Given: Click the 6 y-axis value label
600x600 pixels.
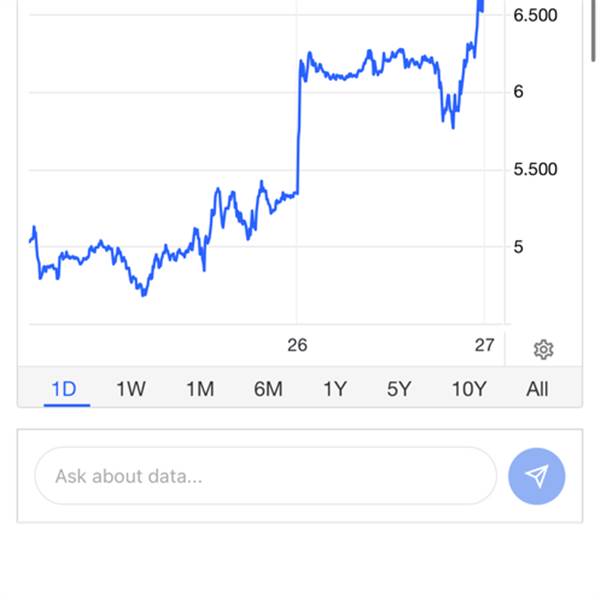Looking at the screenshot, I should 519,92.
